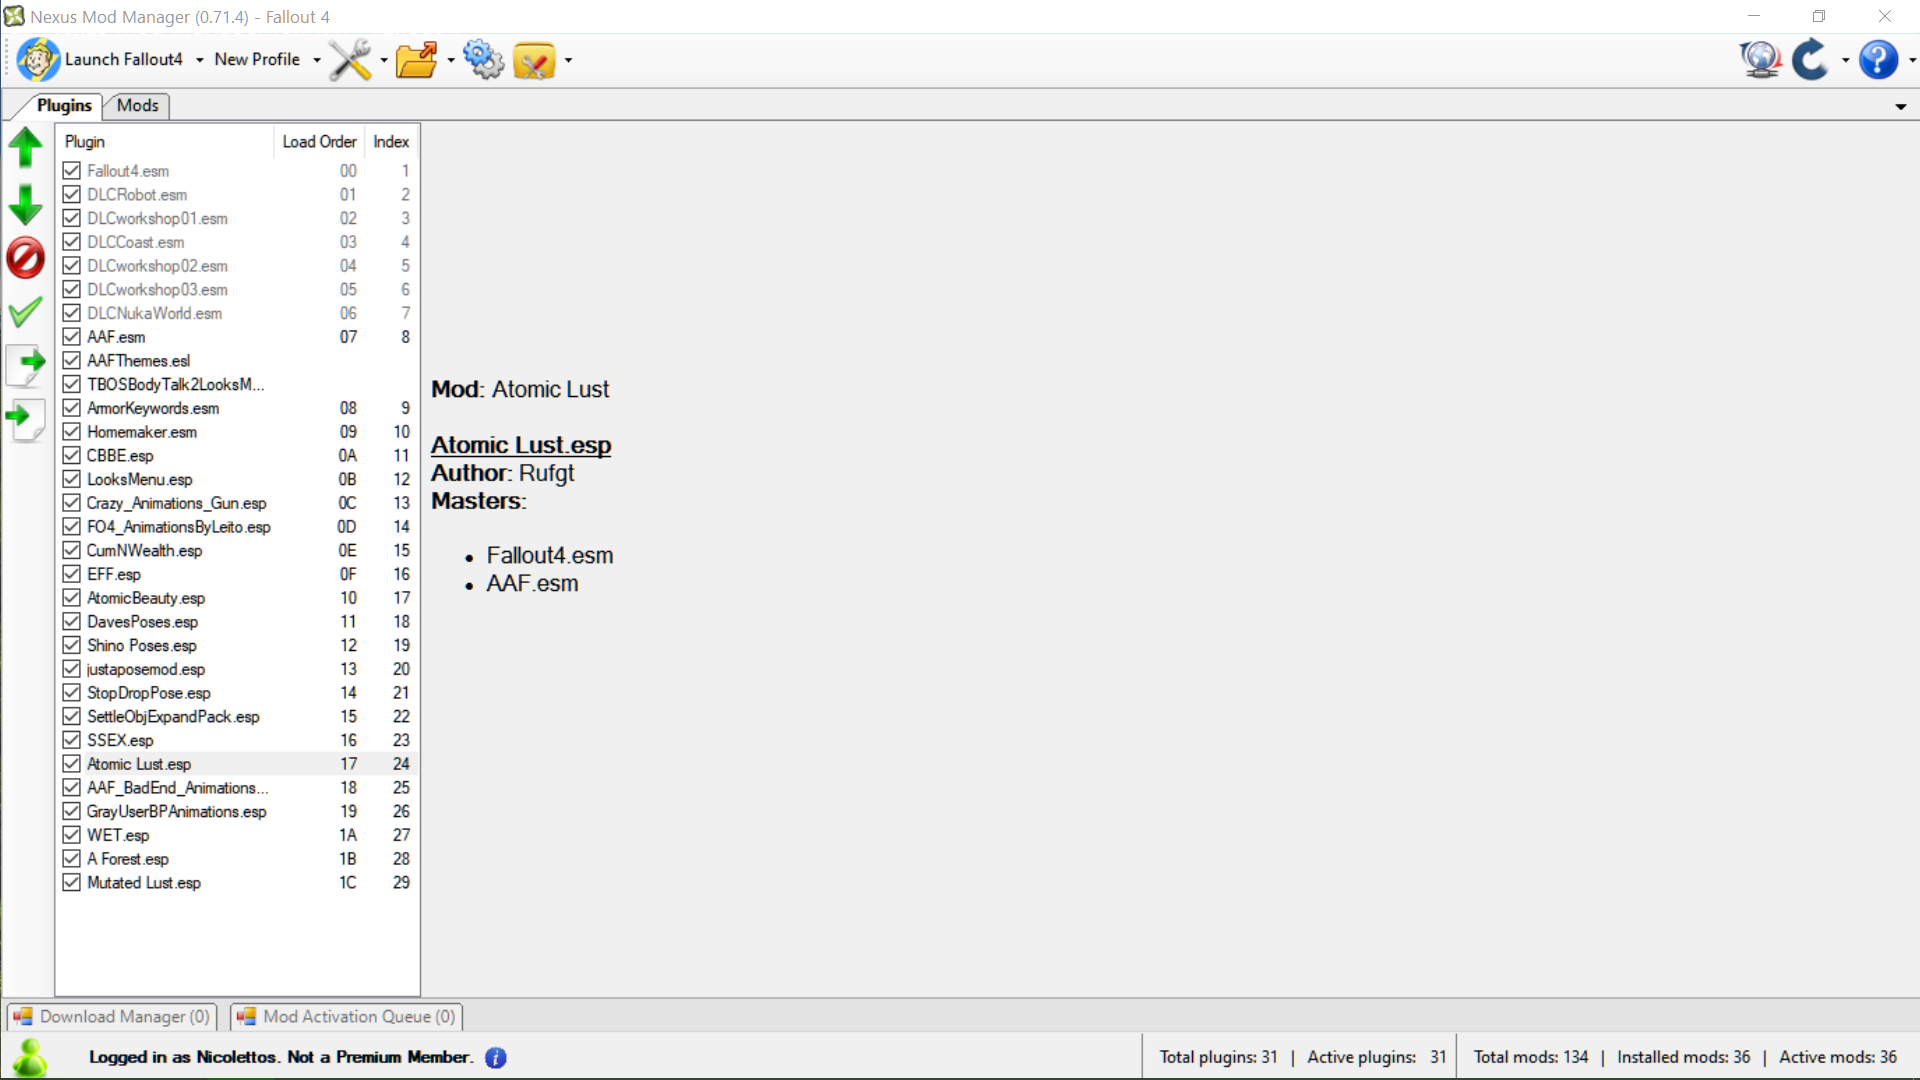The height and width of the screenshot is (1080, 1920).
Task: Expand the tools icon dropdown arrow
Action: pos(384,61)
